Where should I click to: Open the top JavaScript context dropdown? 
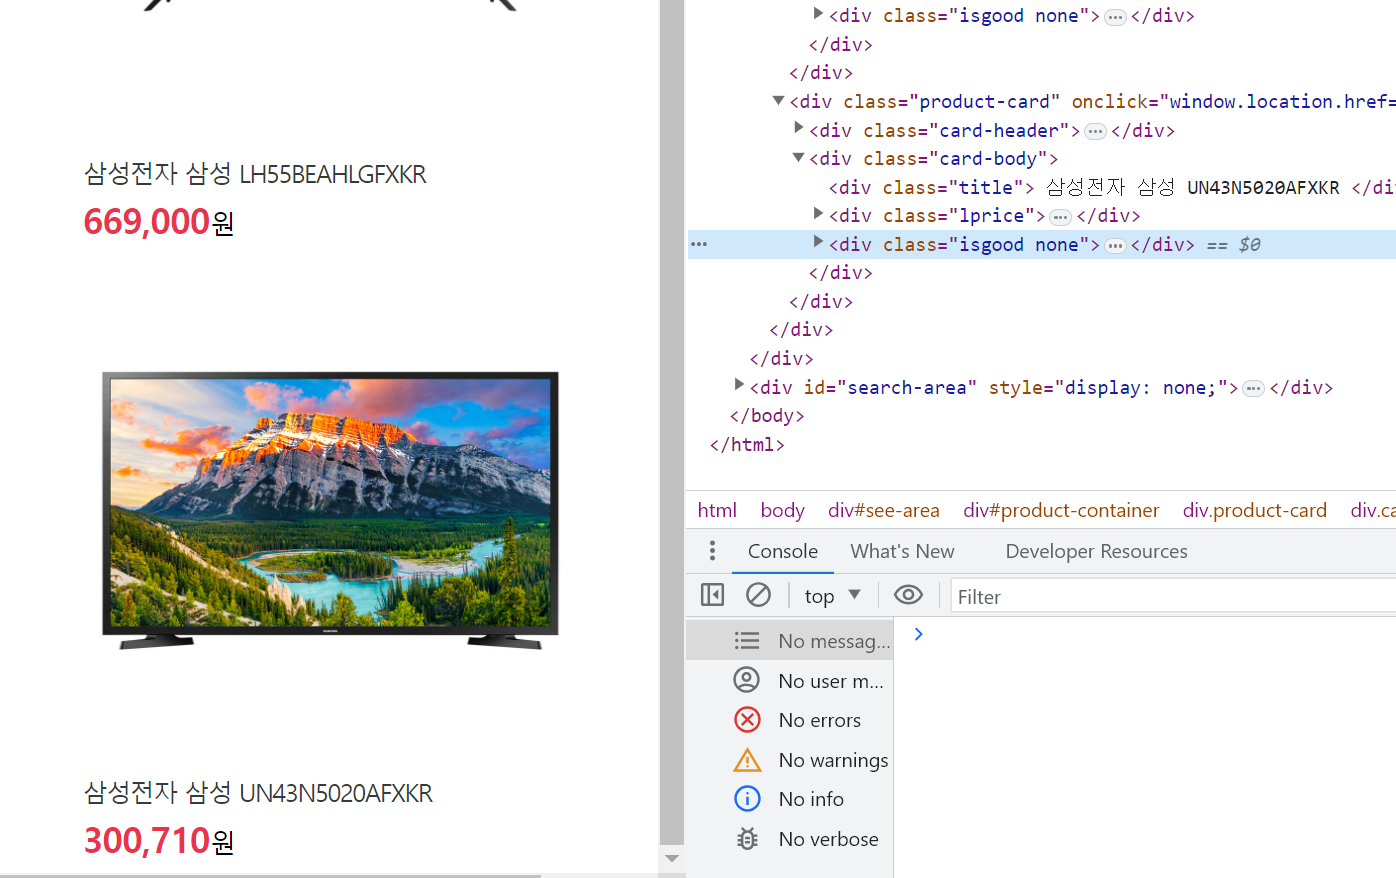832,596
